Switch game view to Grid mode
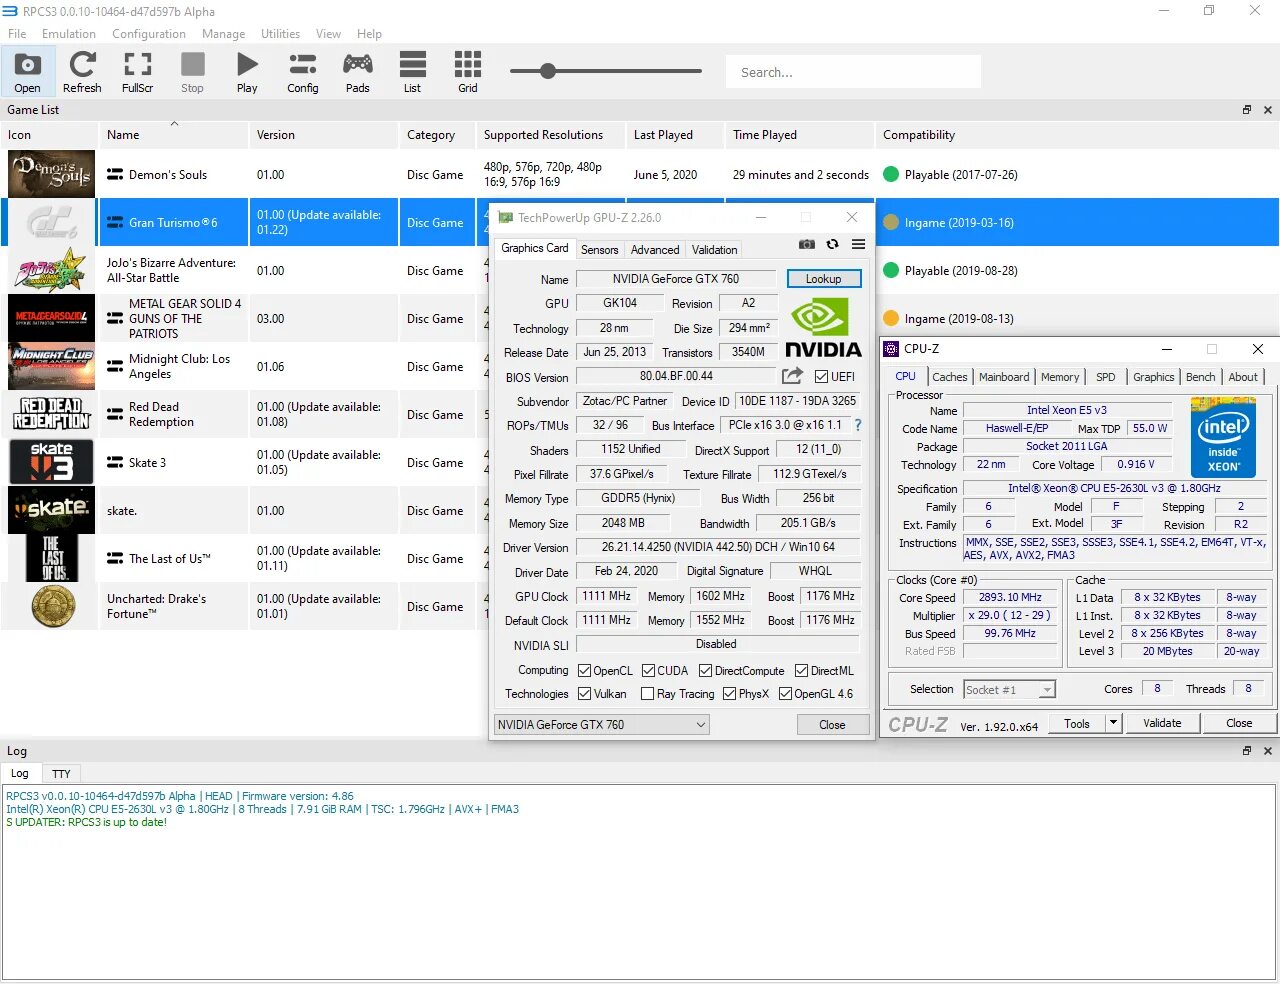The height and width of the screenshot is (984, 1280). [468, 72]
